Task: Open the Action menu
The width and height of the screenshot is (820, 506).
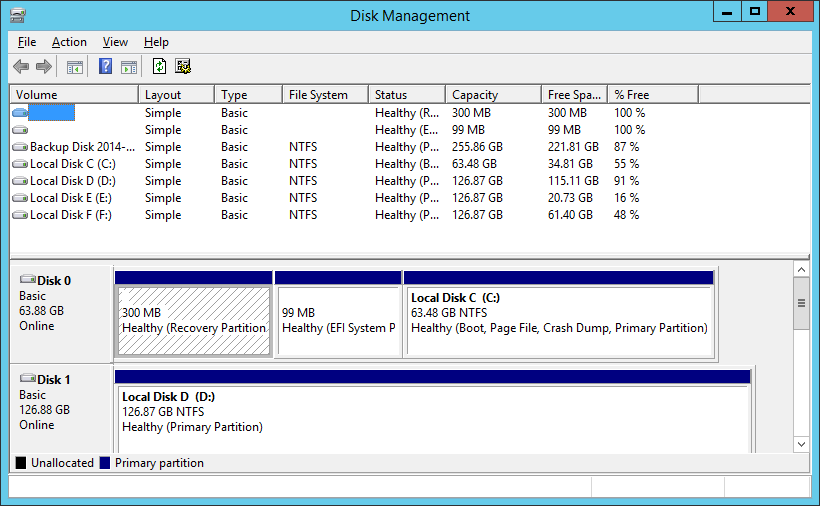Action: tap(69, 42)
